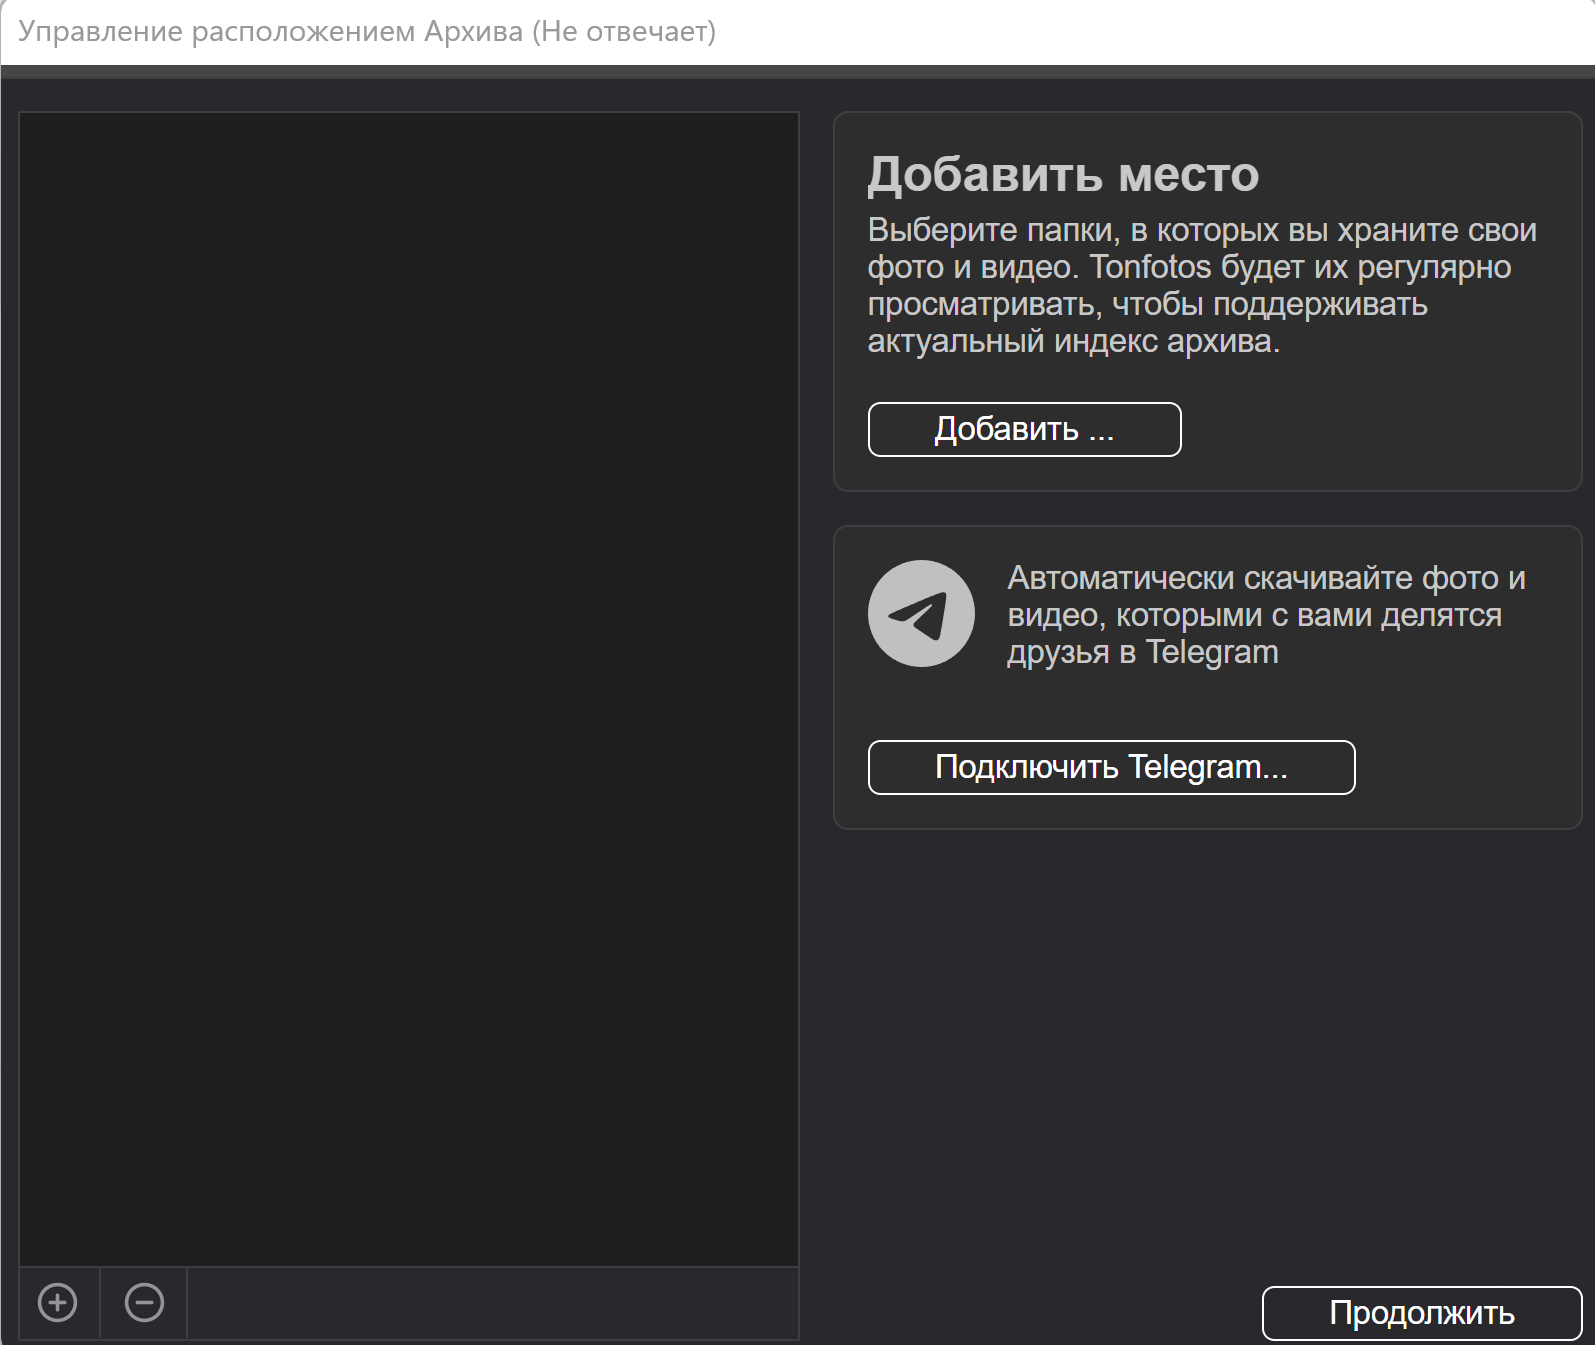
Task: Click the word "Tonfotos" in the description
Action: [1150, 267]
